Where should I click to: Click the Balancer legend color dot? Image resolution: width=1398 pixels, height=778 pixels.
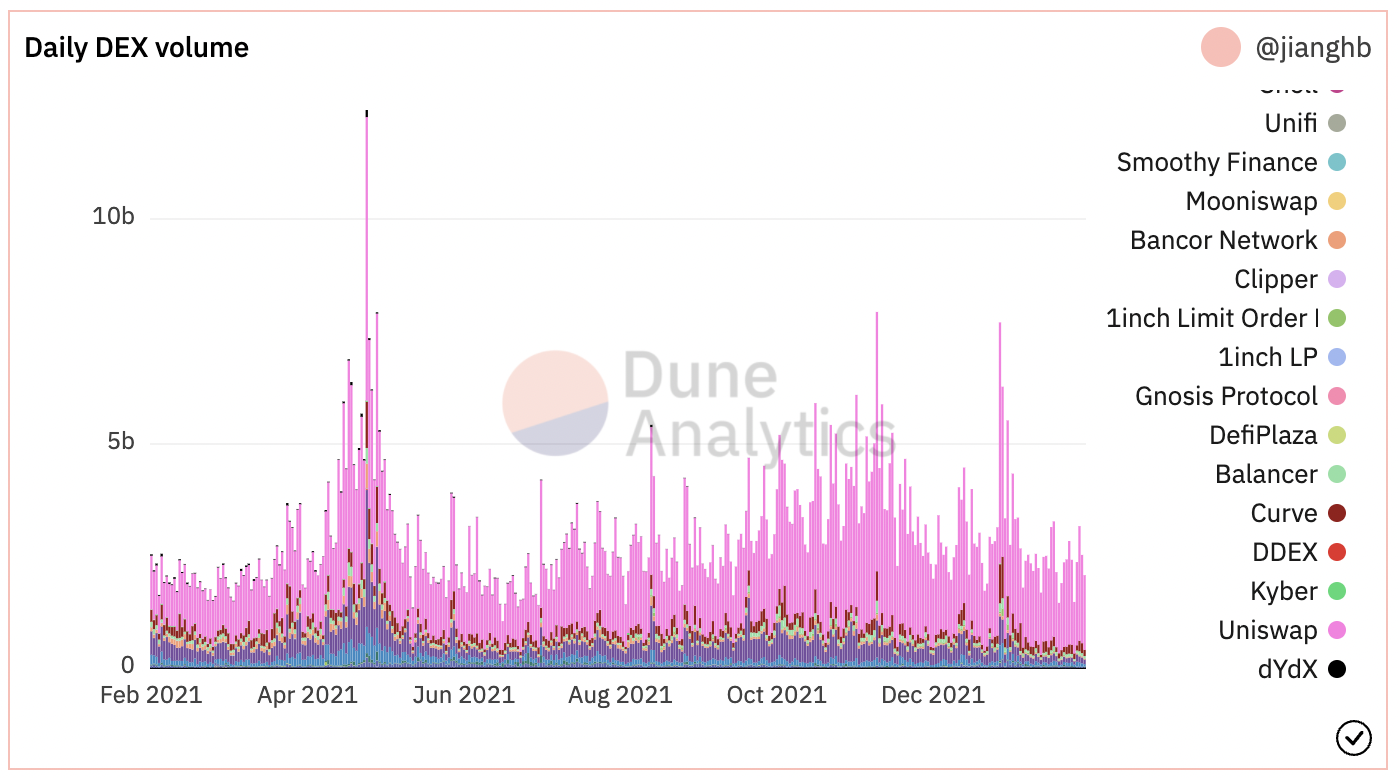tap(1337, 475)
